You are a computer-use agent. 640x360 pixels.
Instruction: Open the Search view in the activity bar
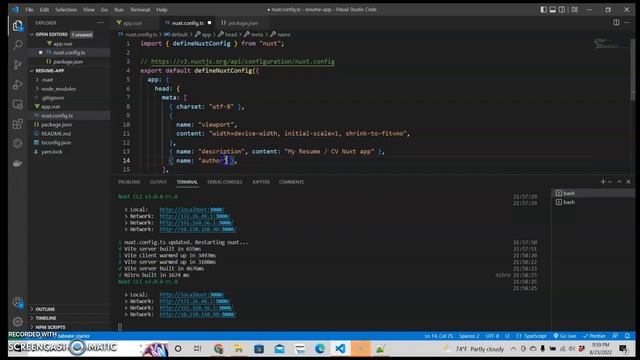pos(18,45)
